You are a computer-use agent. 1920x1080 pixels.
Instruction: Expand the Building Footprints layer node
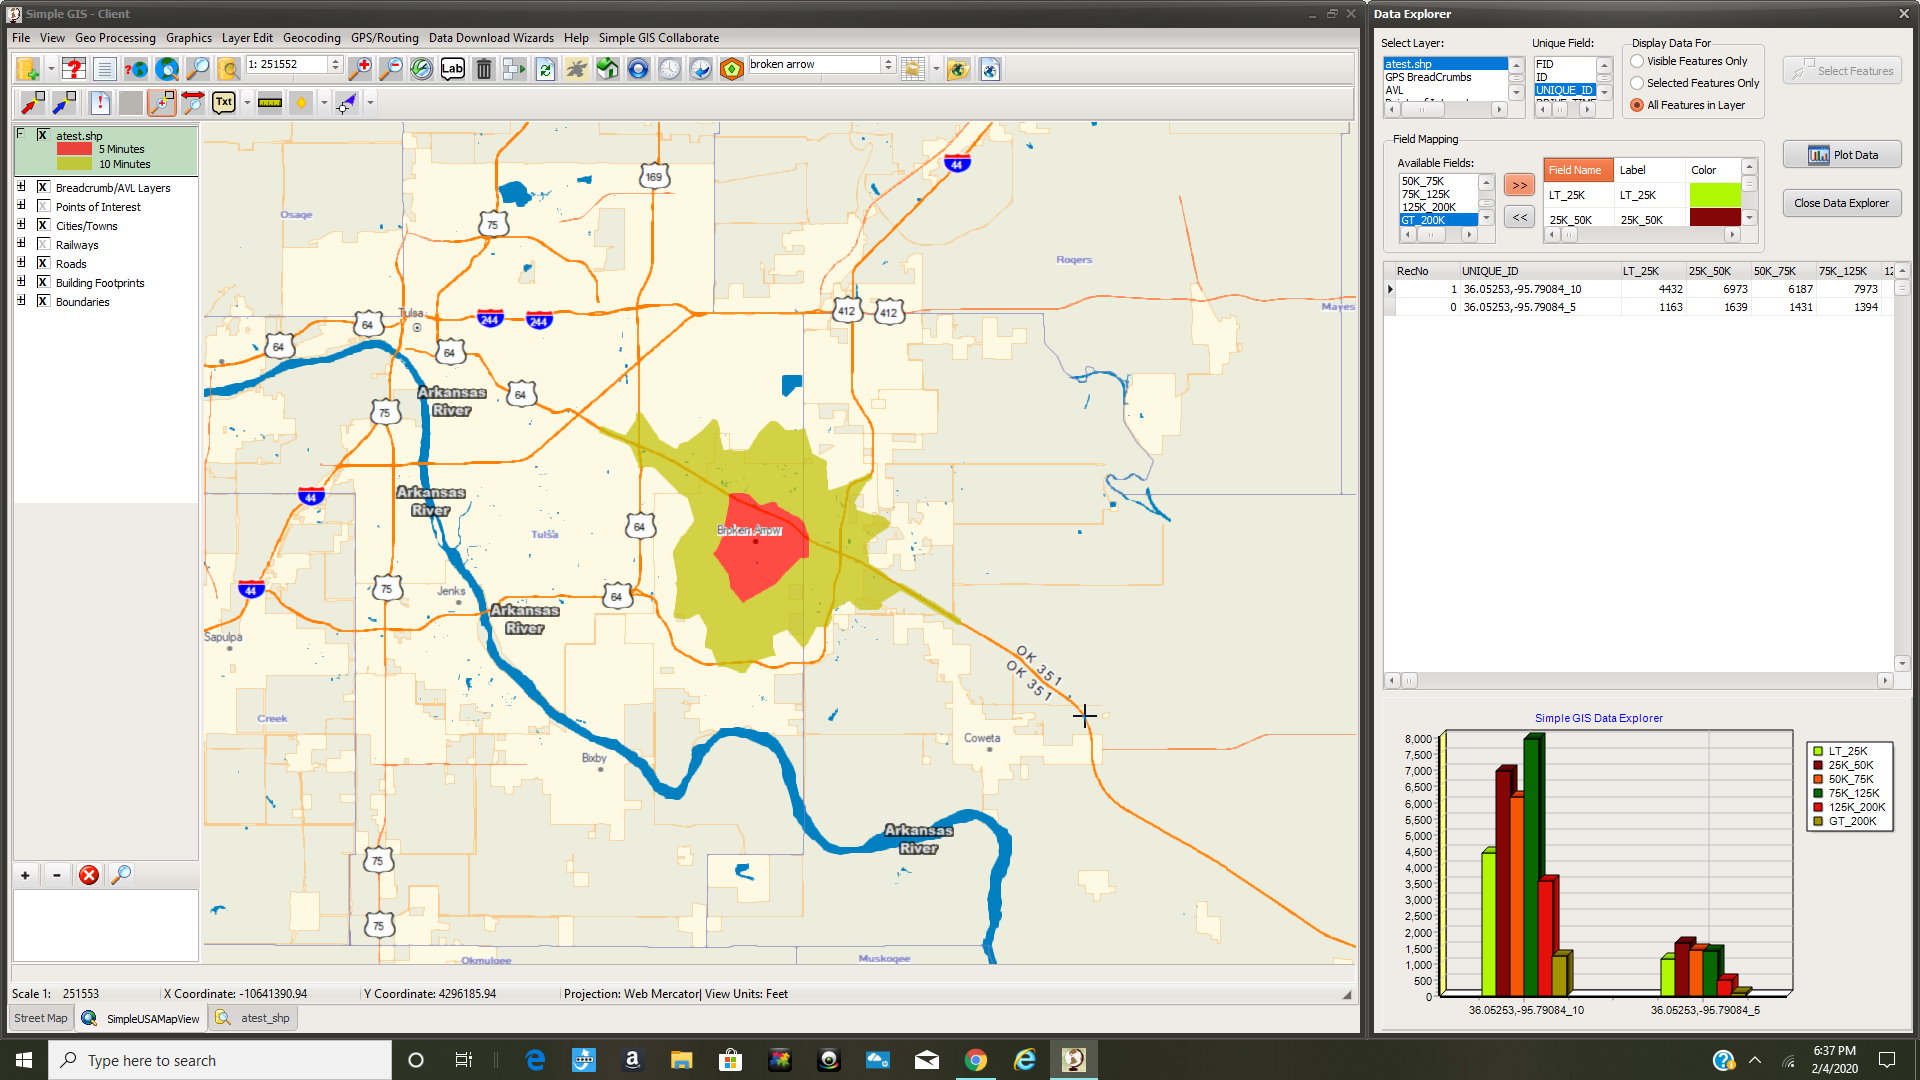pos(22,282)
